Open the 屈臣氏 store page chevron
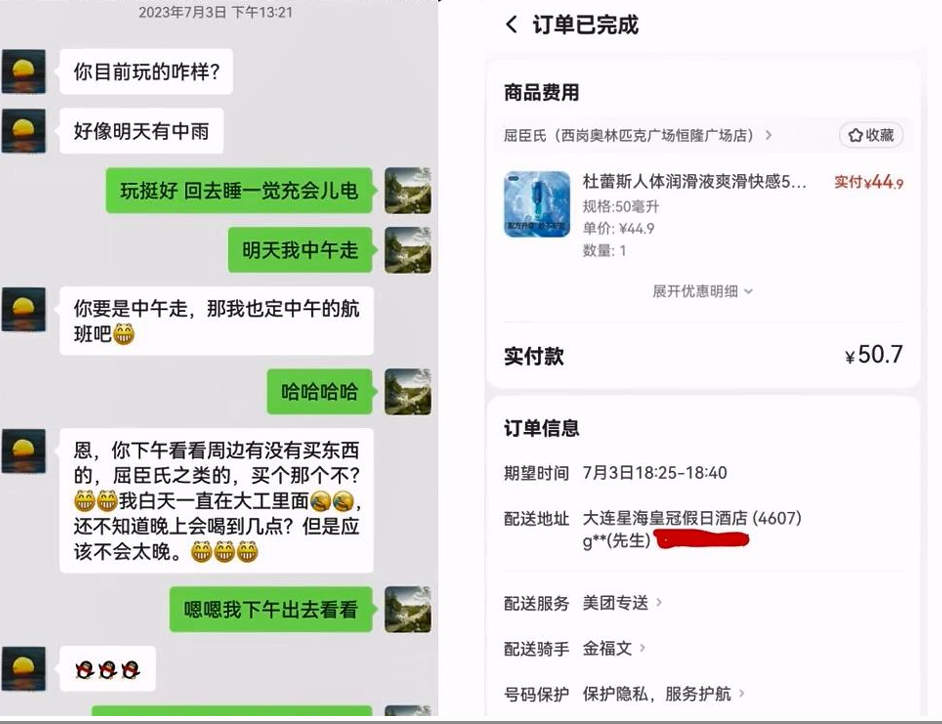 pyautogui.click(x=768, y=135)
